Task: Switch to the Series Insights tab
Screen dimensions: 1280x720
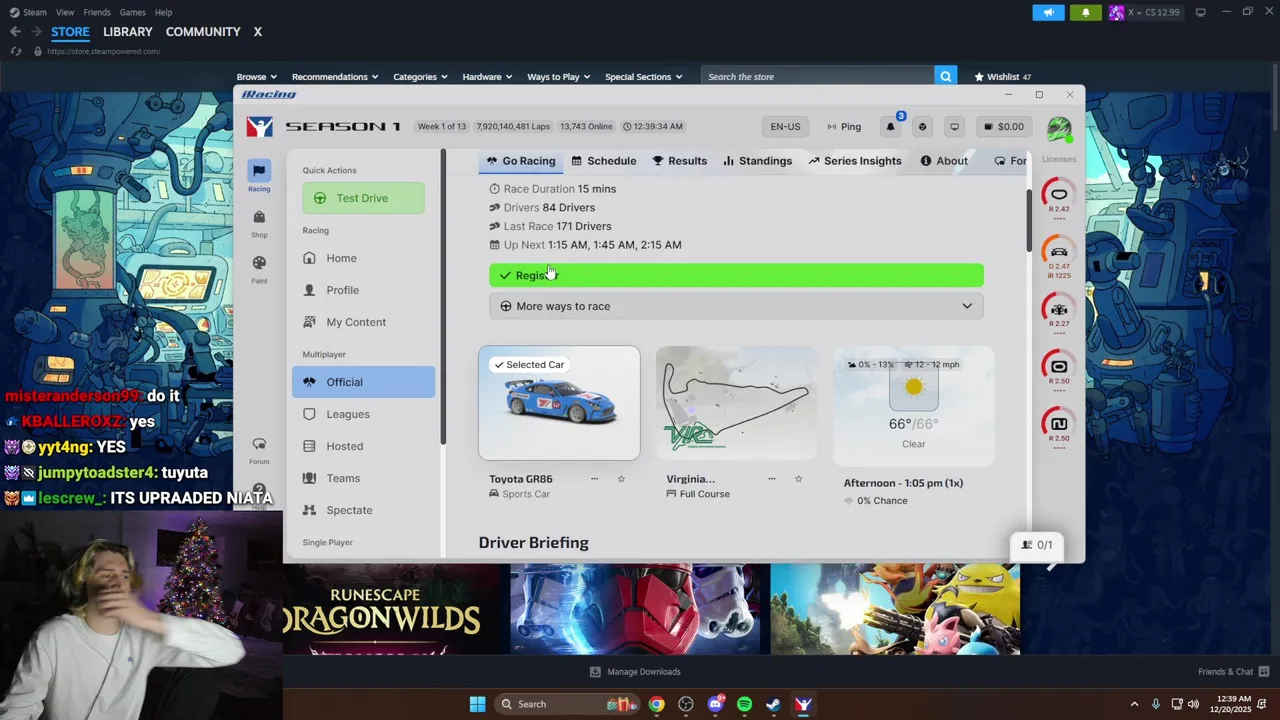Action: click(x=855, y=161)
